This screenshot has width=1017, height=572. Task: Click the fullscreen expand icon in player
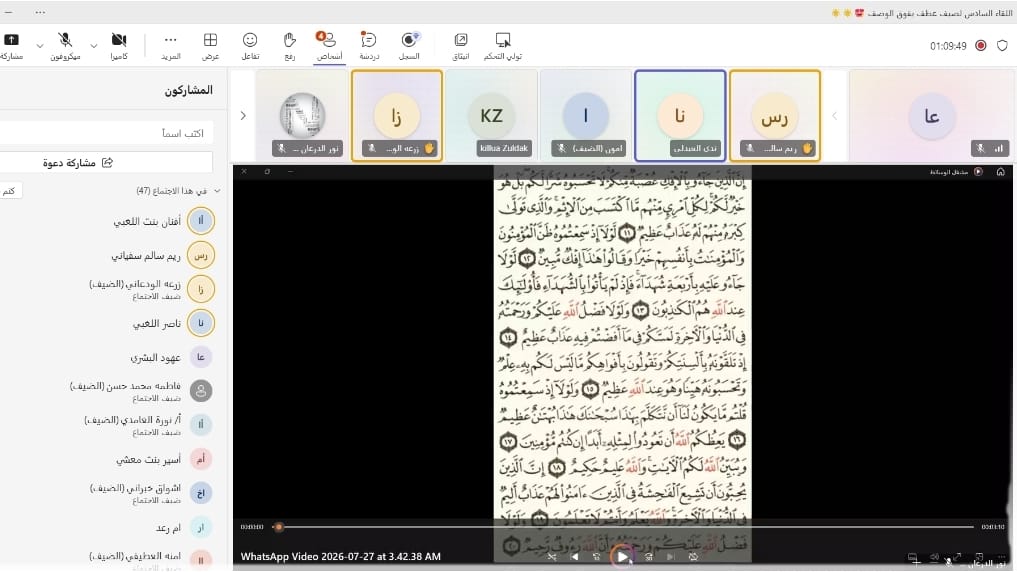[957, 558]
